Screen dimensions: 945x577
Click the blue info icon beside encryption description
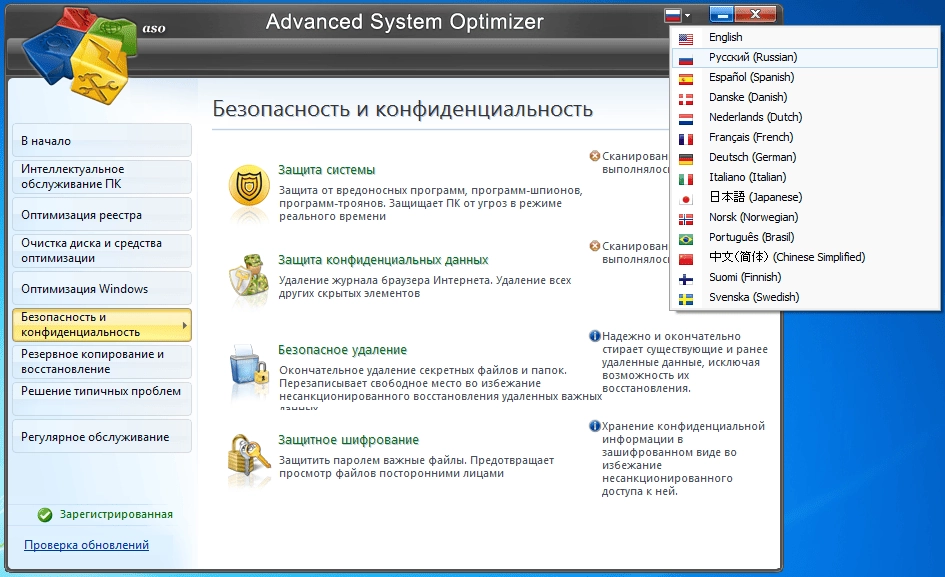pos(595,426)
